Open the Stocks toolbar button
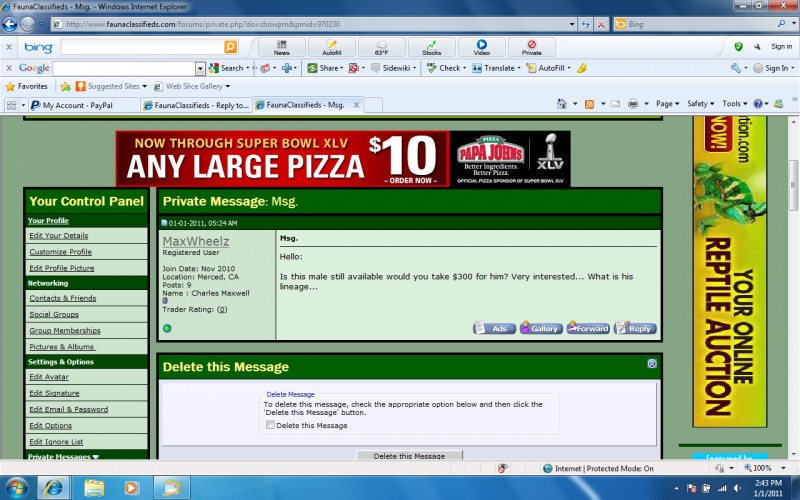This screenshot has height=500, width=800. pos(432,47)
